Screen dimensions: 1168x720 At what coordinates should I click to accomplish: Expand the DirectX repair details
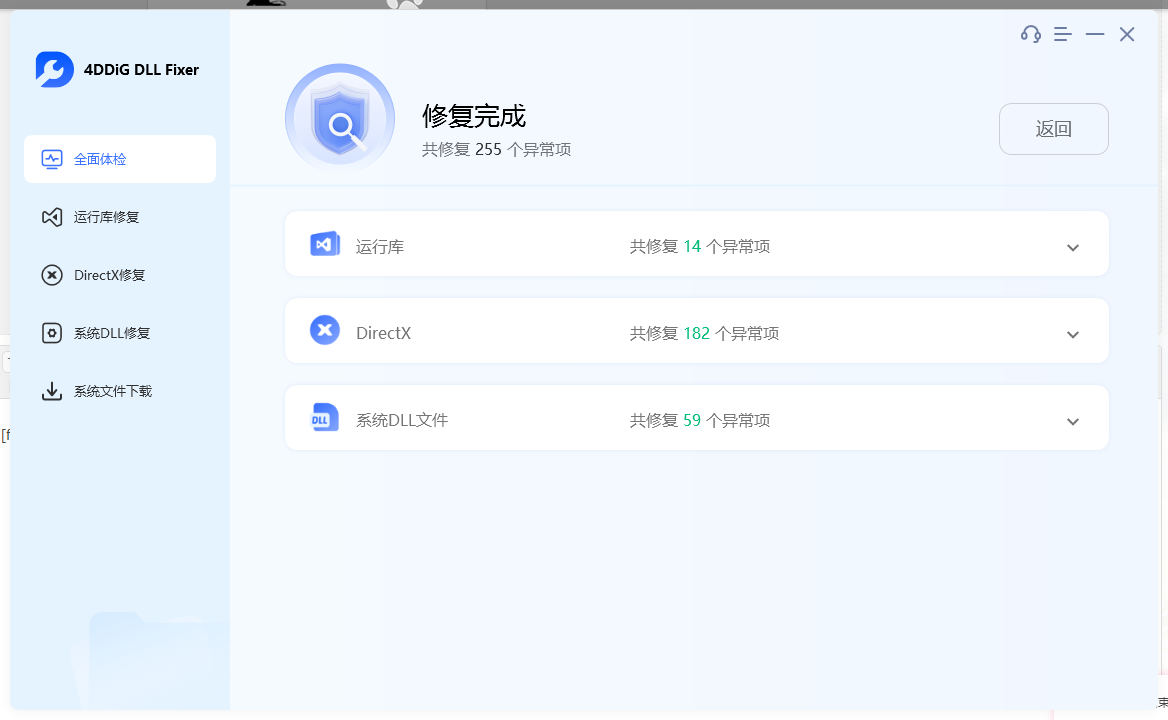click(x=1072, y=334)
